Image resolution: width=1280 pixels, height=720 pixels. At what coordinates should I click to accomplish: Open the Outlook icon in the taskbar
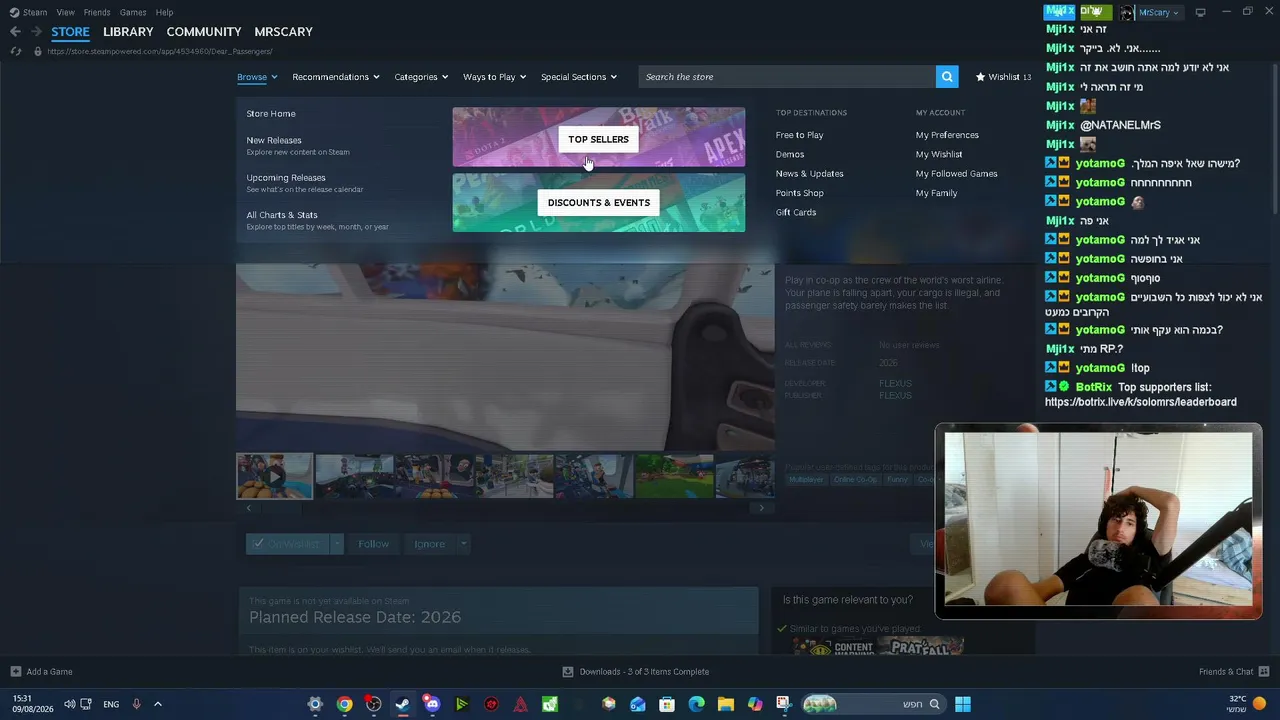638,704
